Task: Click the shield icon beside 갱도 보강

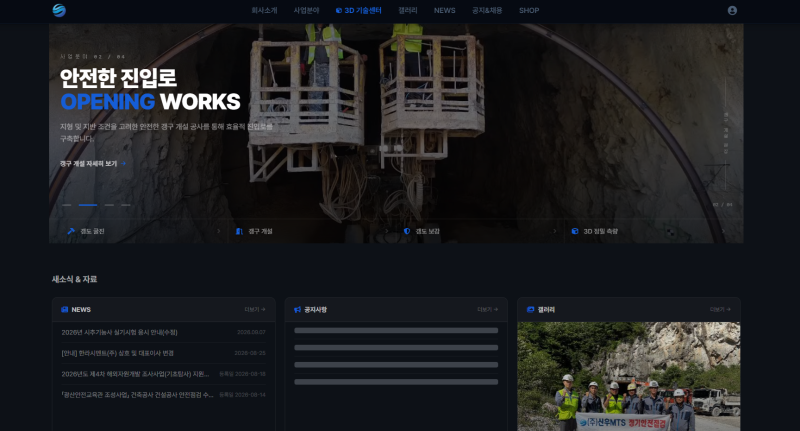Action: click(x=407, y=231)
